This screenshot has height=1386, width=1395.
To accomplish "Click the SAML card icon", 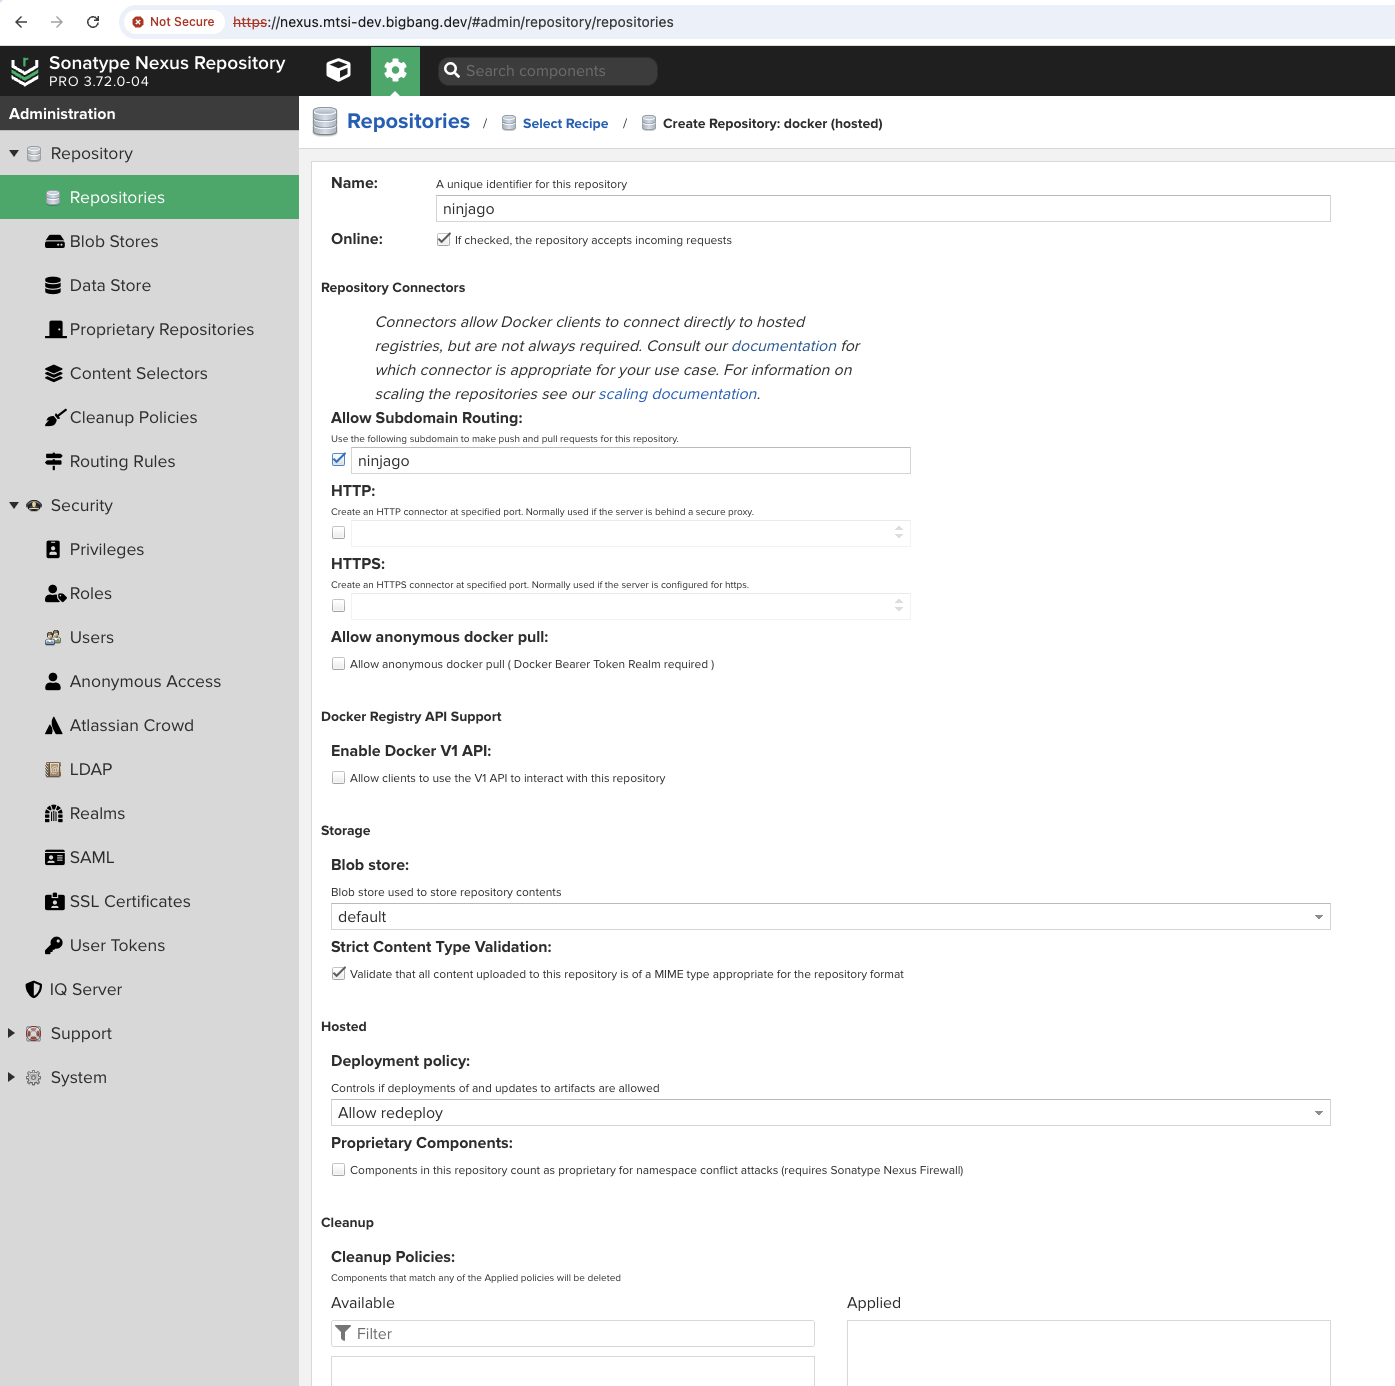I will [x=55, y=858].
